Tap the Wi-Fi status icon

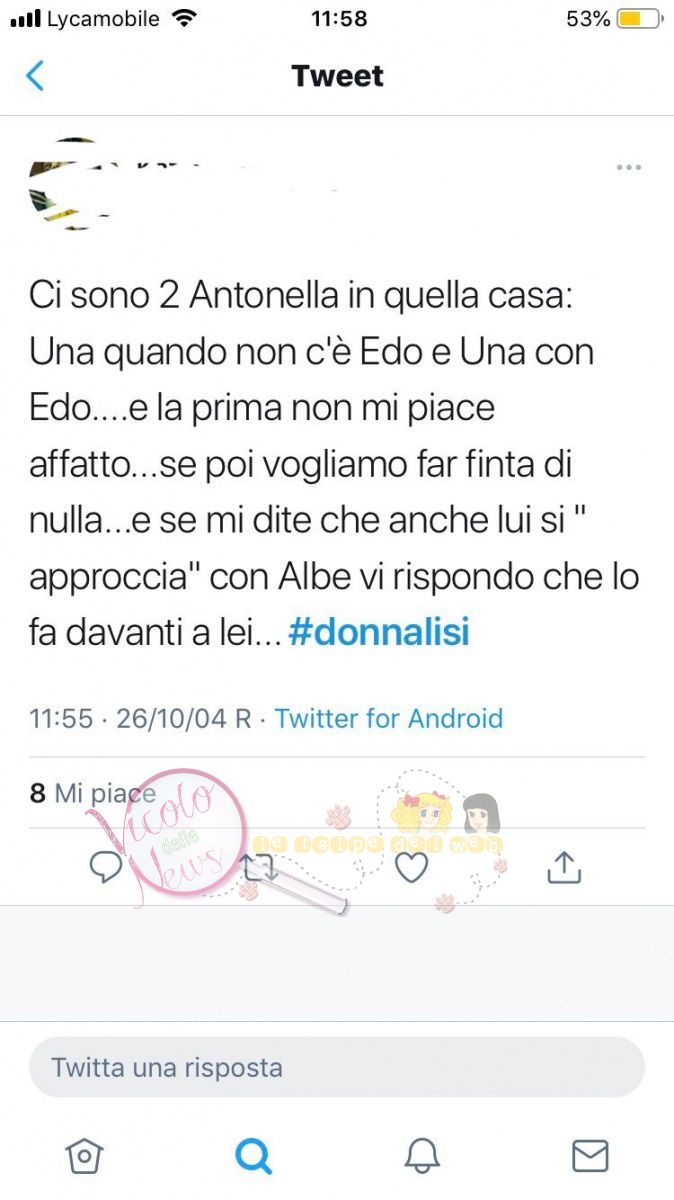pyautogui.click(x=184, y=18)
